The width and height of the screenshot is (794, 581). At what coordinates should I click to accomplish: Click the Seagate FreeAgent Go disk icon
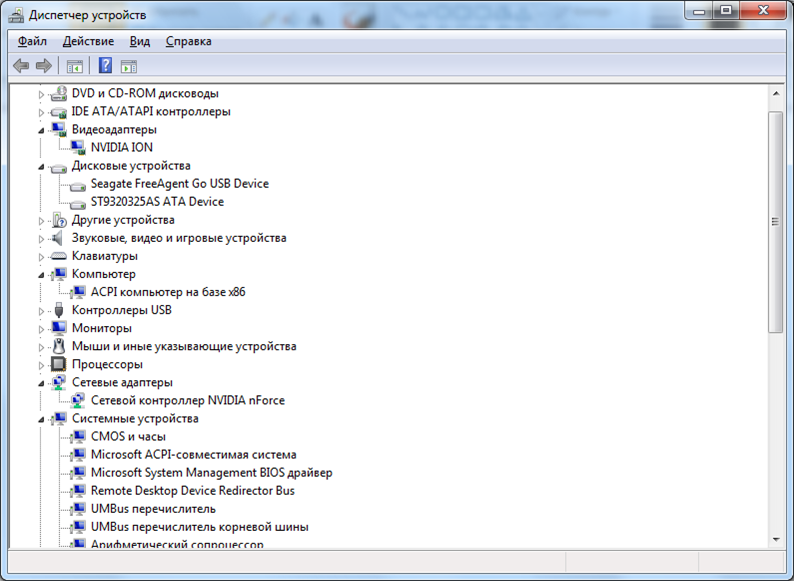(x=78, y=185)
